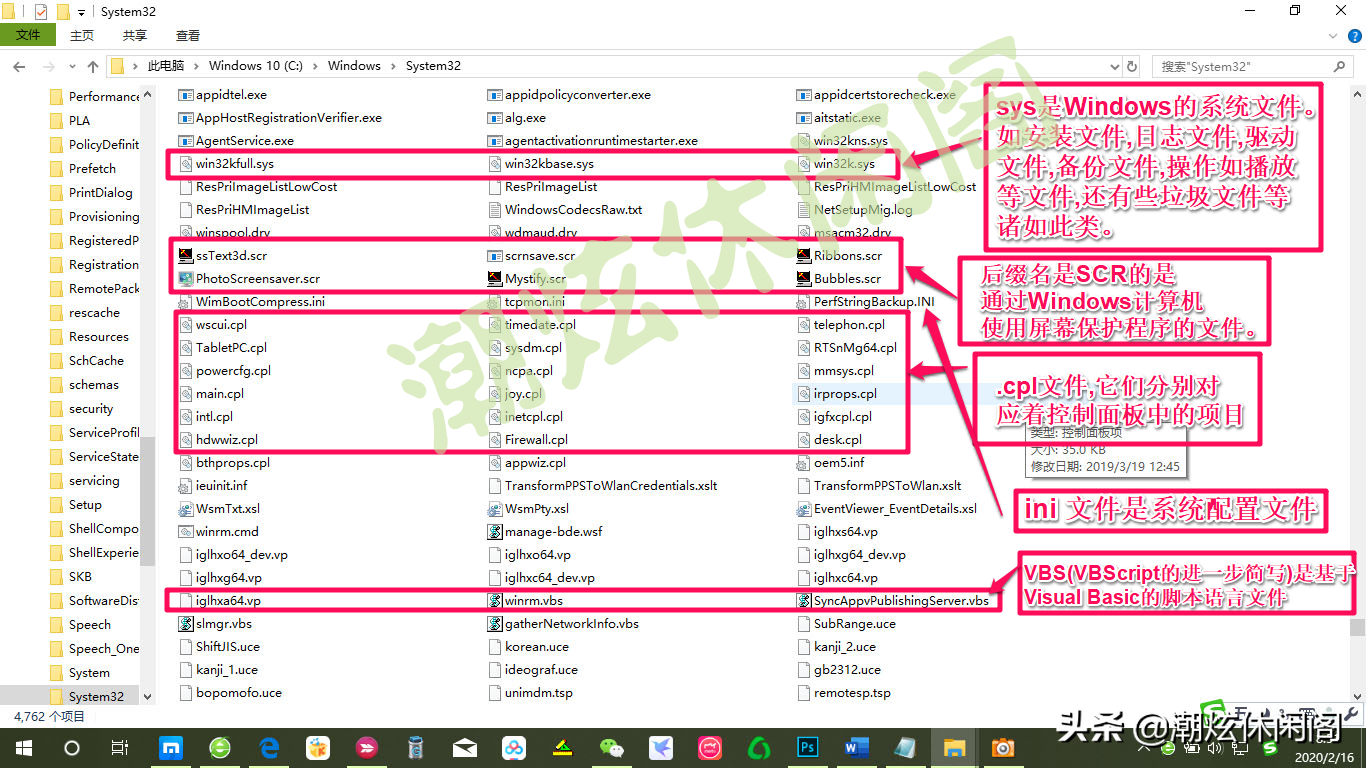Select the file name gb2312.uce
1366x768 pixels.
pos(847,670)
